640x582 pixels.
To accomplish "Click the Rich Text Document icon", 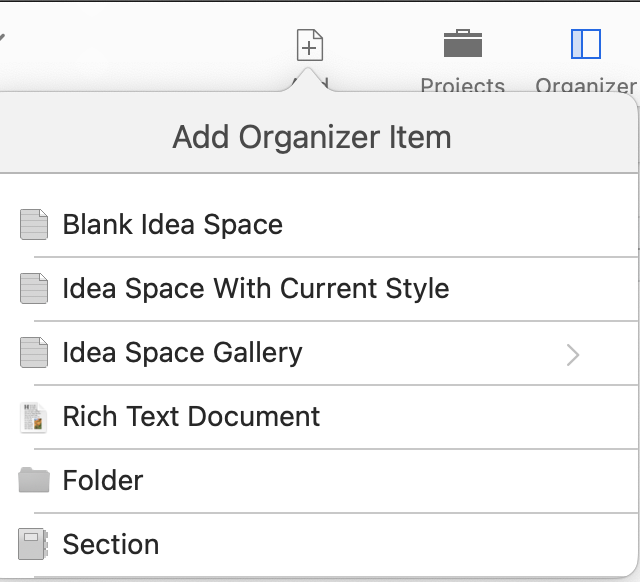I will [x=34, y=417].
